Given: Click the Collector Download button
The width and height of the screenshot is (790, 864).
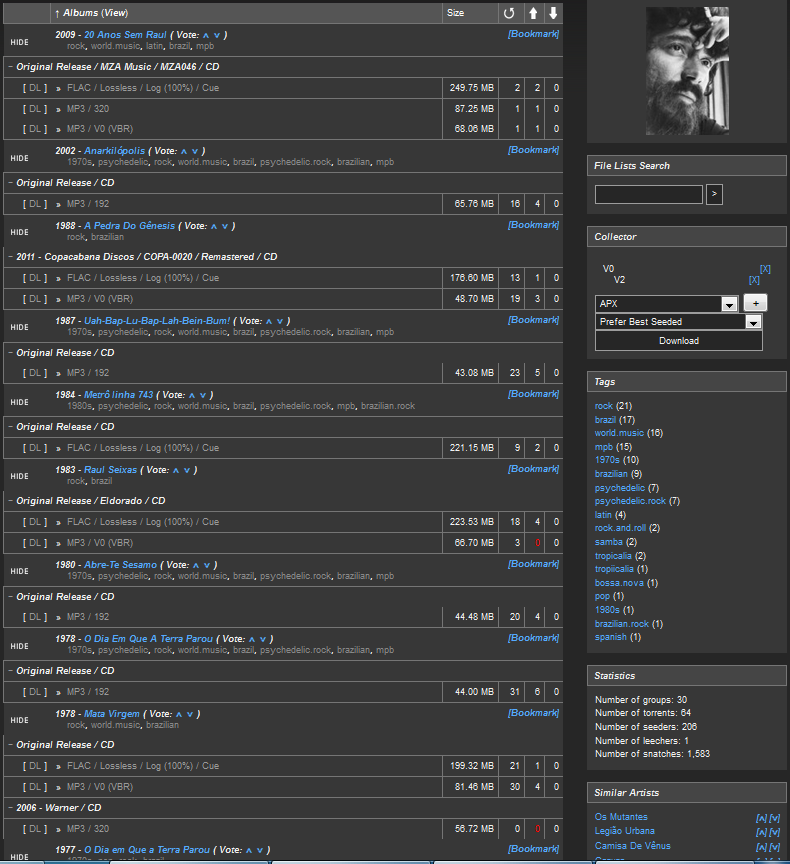Looking at the screenshot, I should [679, 341].
